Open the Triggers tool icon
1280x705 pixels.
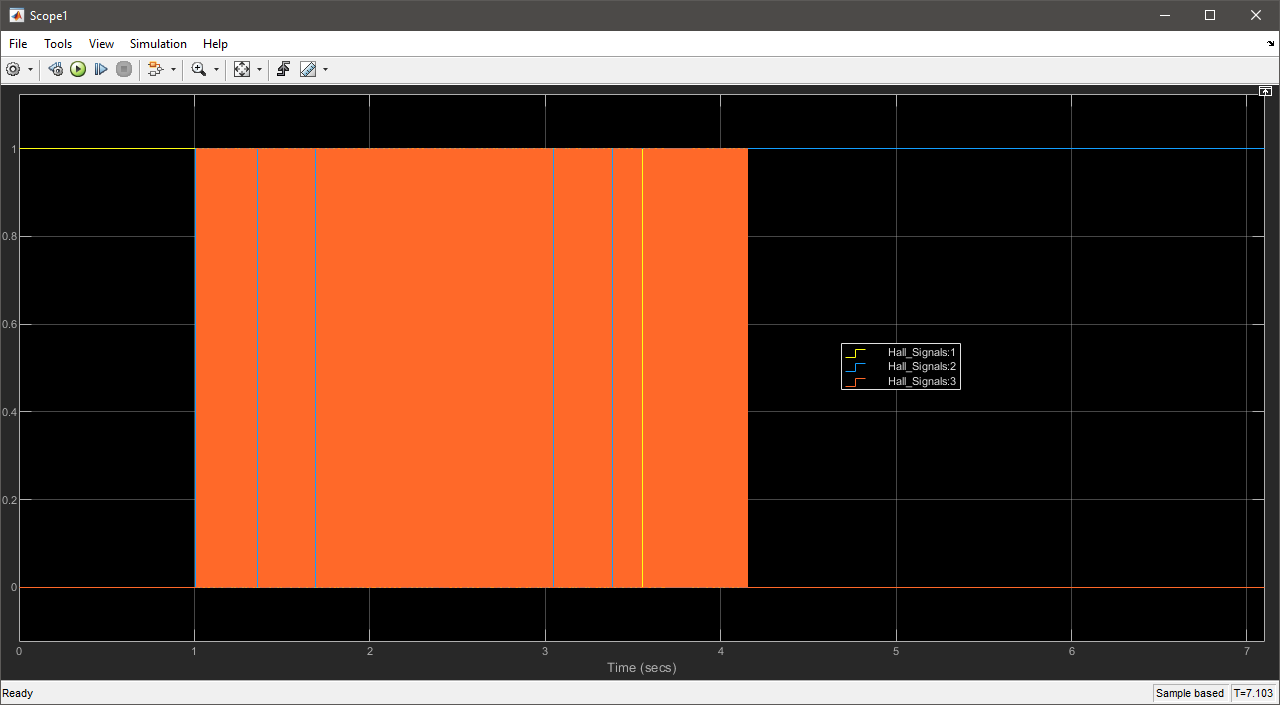[x=284, y=69]
